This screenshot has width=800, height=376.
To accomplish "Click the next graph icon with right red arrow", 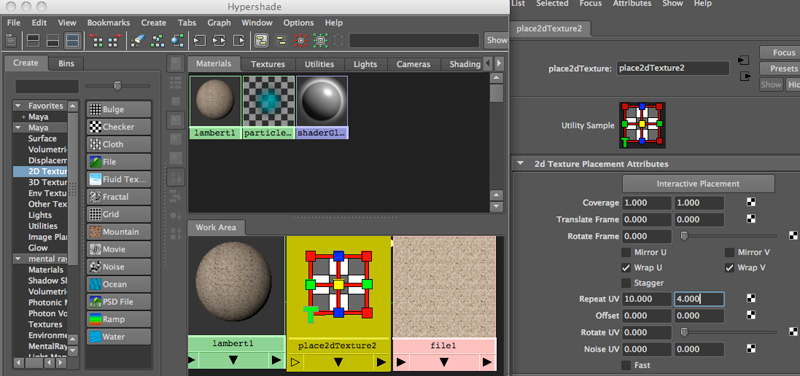I will coord(115,40).
